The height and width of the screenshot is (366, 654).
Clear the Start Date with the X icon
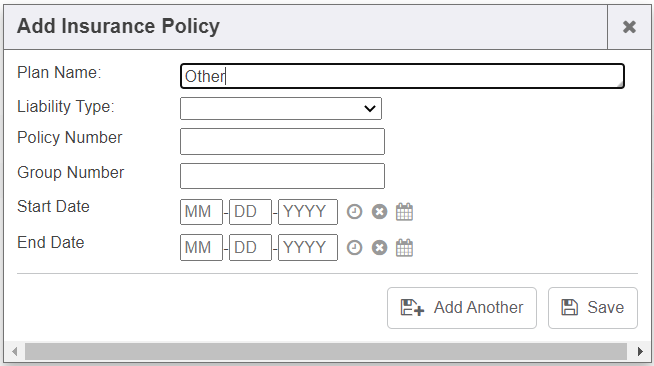(380, 212)
